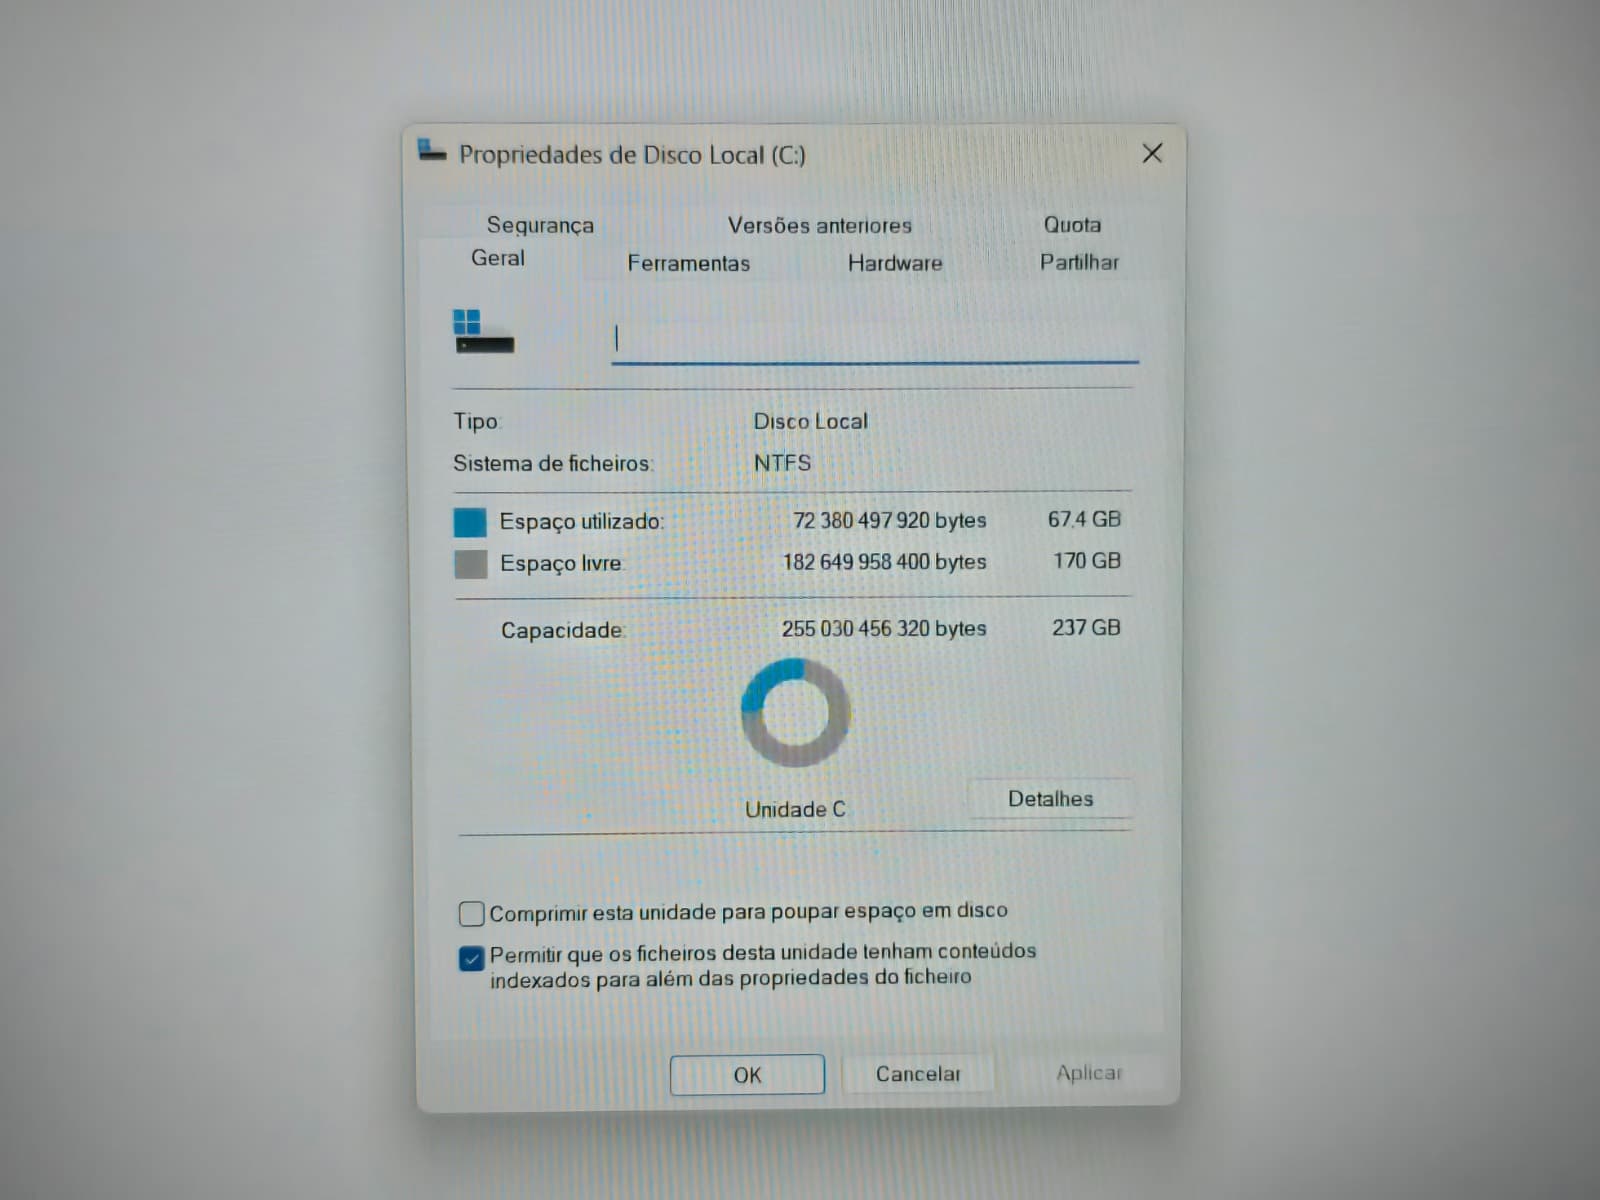Click the drive name input field
The width and height of the screenshot is (1600, 1200).
(x=875, y=340)
